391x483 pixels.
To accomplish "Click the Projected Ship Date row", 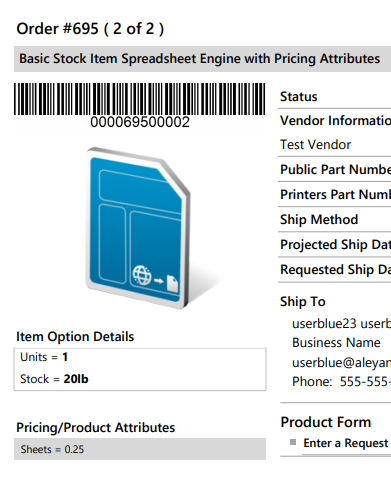I will (335, 244).
